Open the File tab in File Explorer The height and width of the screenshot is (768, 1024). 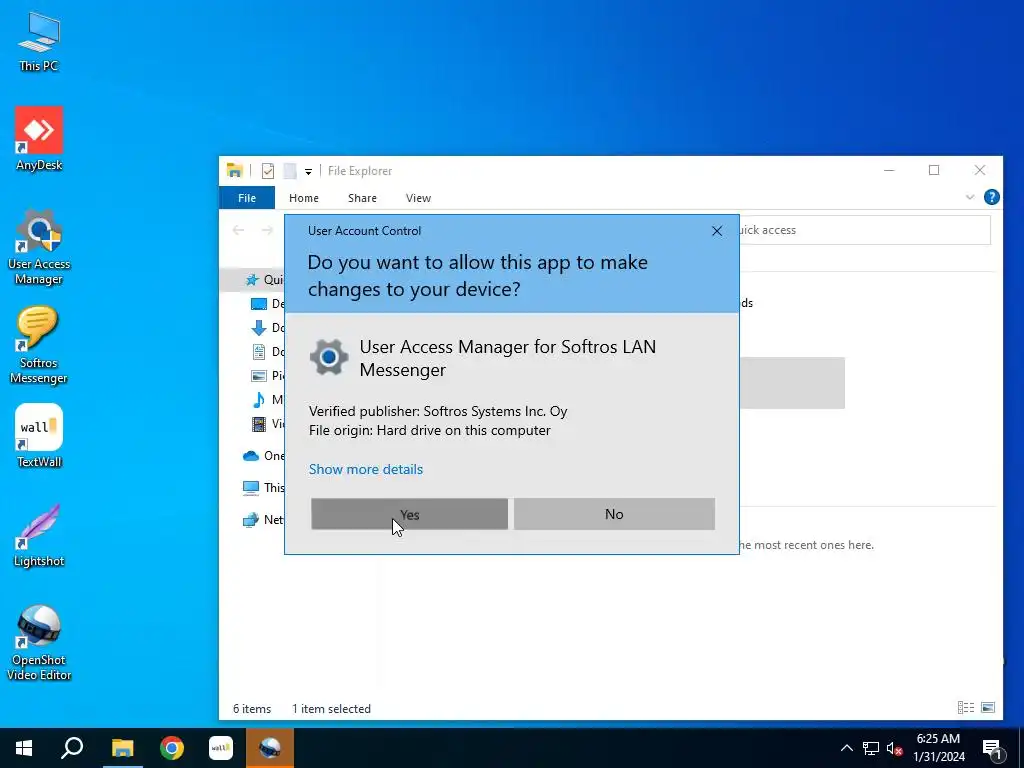tap(247, 198)
